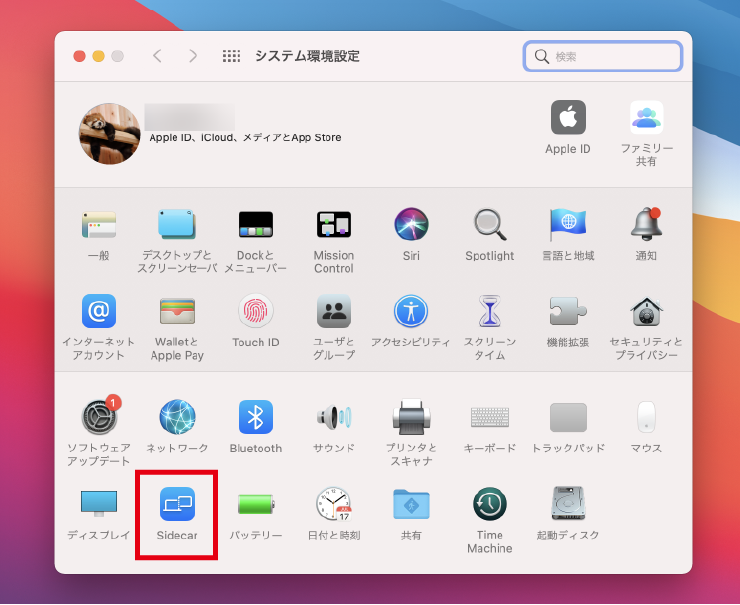Image resolution: width=740 pixels, height=605 pixels.
Task: Open インターネットアカウント pane
Action: (99, 311)
